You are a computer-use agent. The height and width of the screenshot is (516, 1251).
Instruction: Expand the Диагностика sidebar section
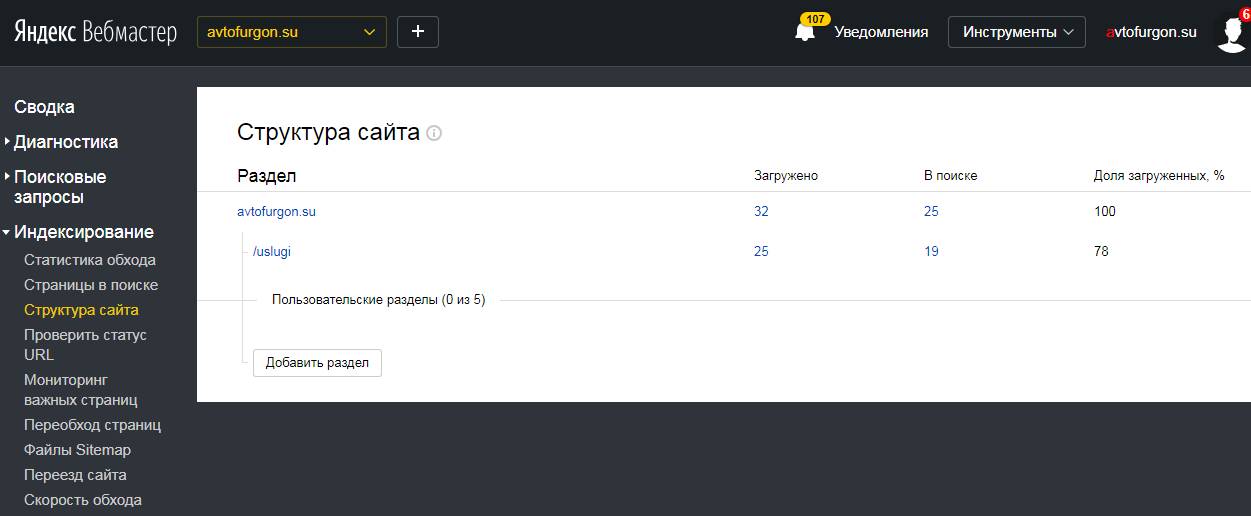pos(66,142)
